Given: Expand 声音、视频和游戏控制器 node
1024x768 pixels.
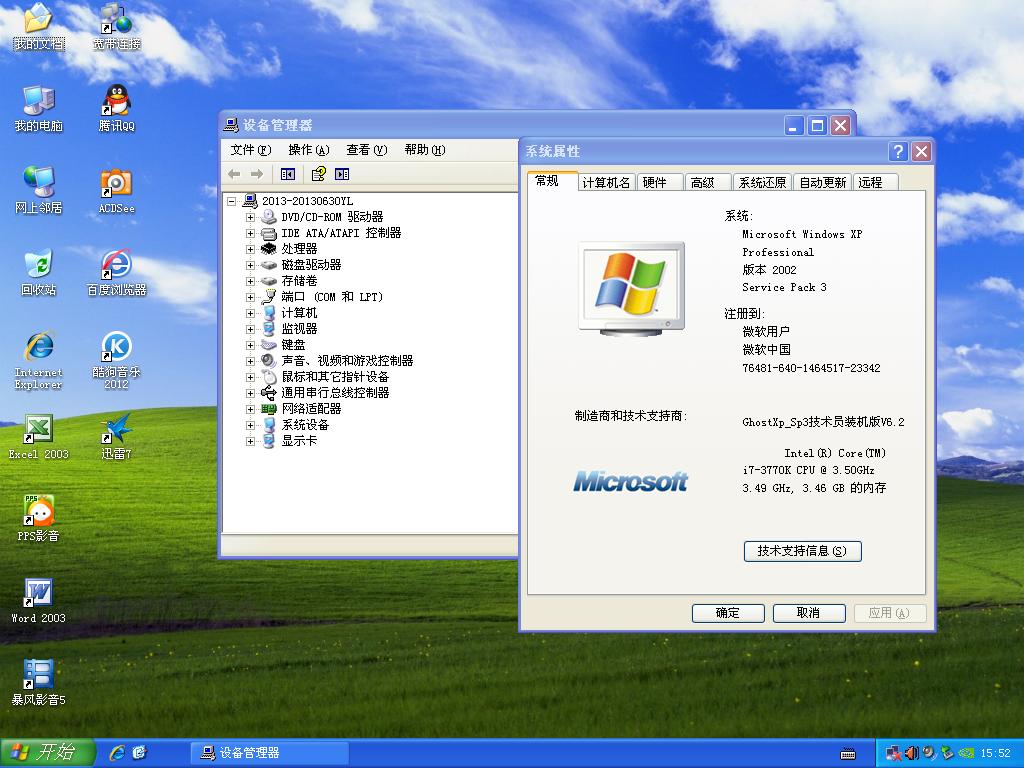Looking at the screenshot, I should pos(250,361).
